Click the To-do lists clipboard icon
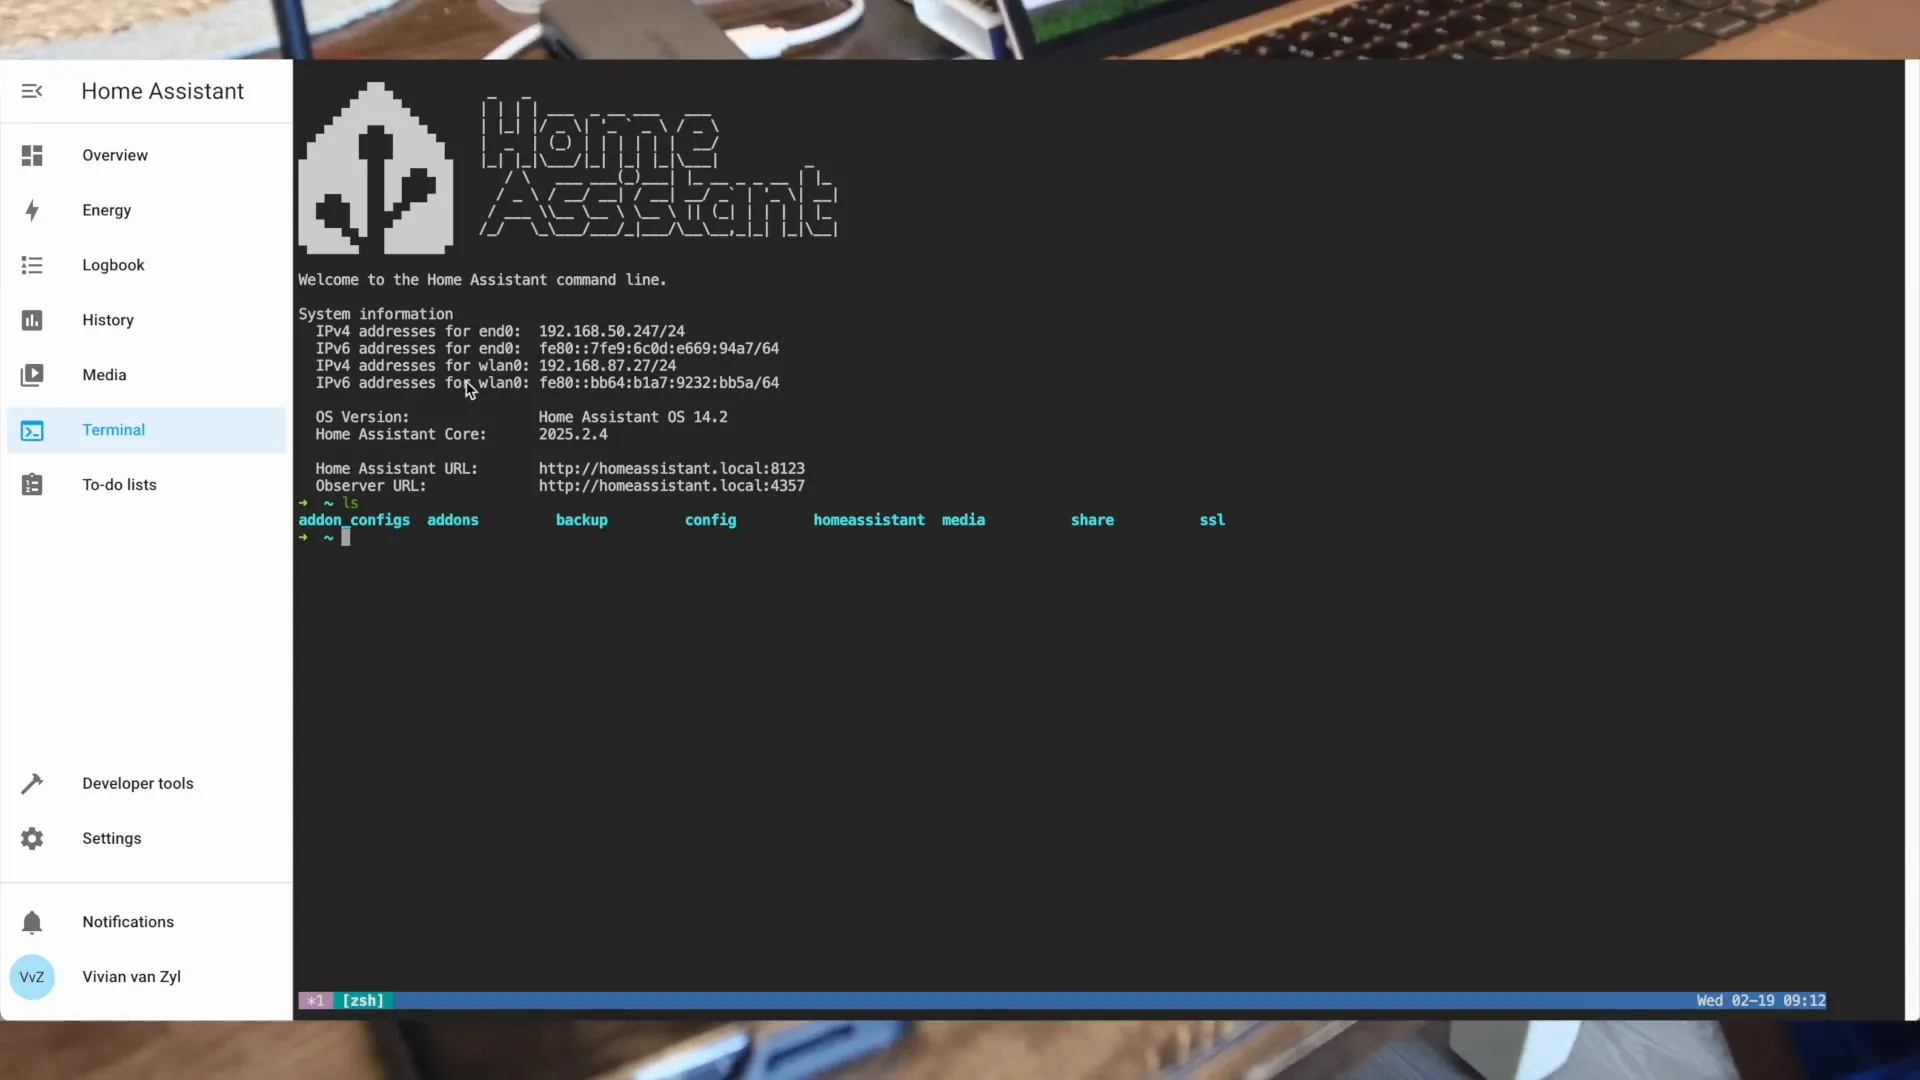1920x1080 pixels. coord(32,485)
